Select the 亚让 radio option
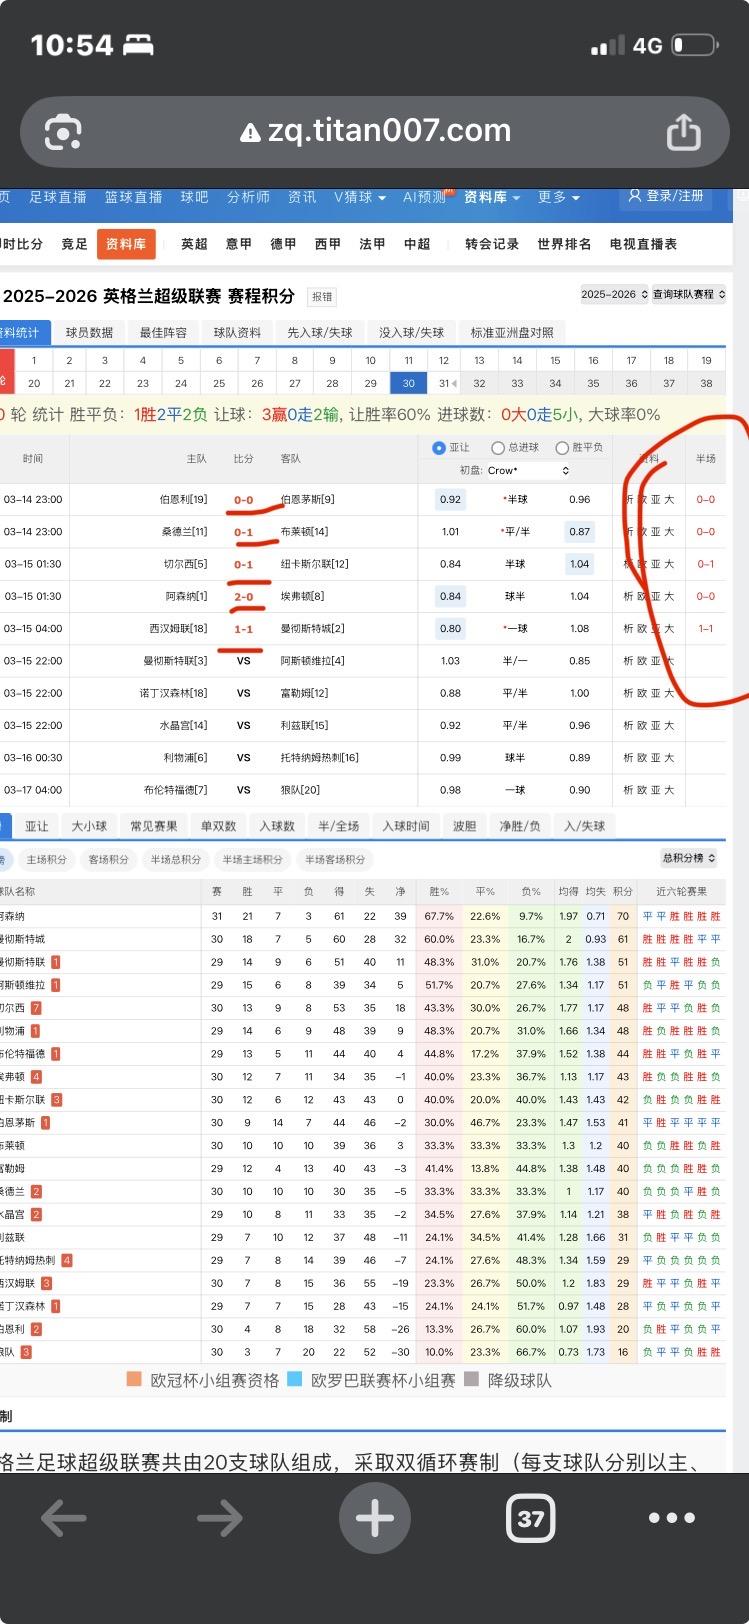 point(438,448)
